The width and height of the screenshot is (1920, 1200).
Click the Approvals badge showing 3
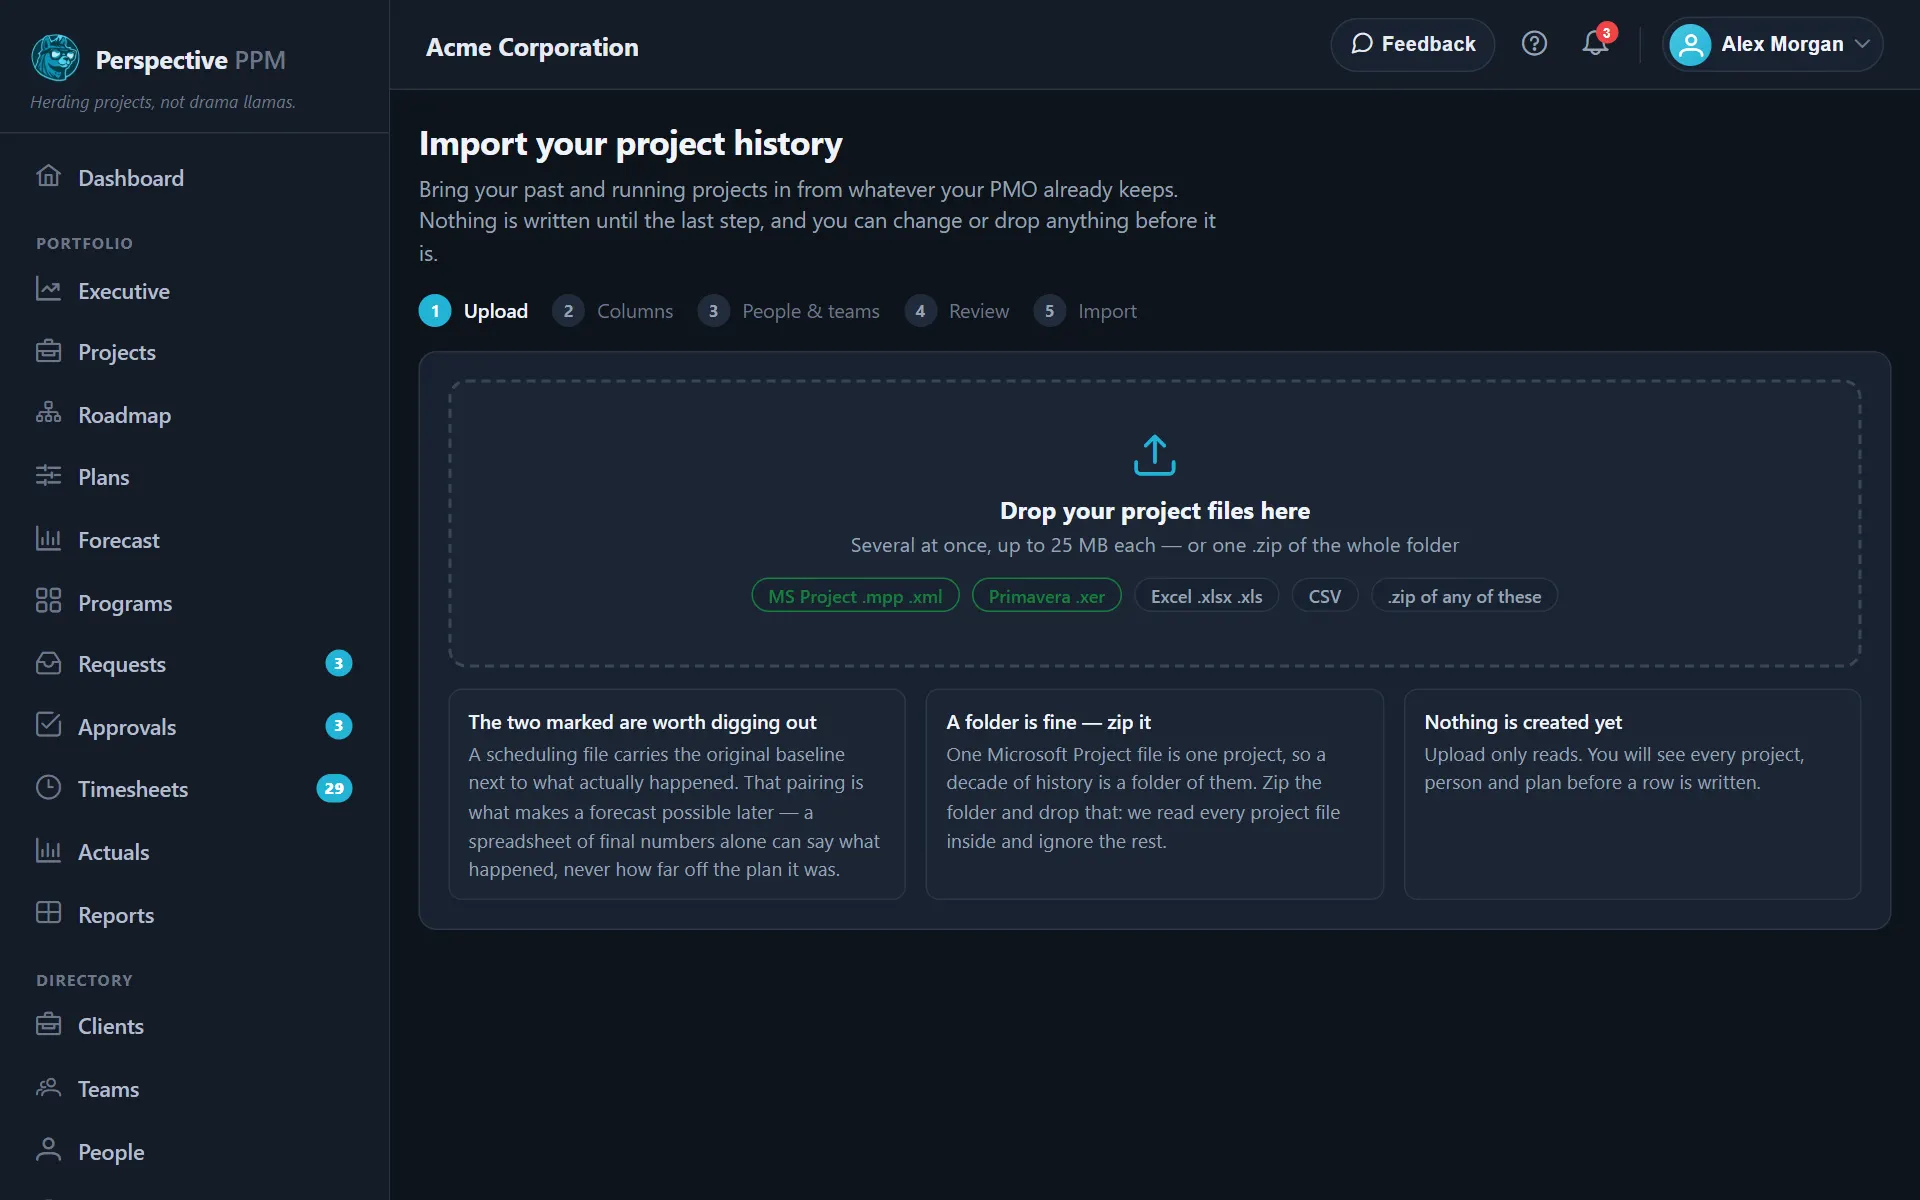pos(338,726)
